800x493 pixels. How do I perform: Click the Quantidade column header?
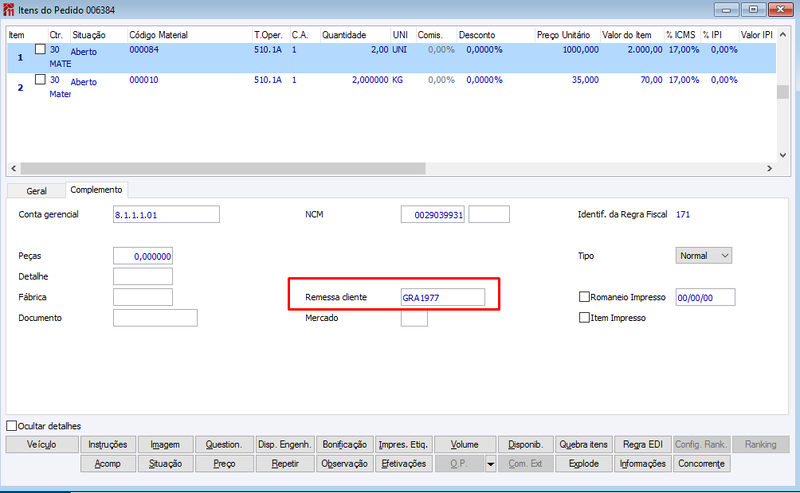click(344, 35)
